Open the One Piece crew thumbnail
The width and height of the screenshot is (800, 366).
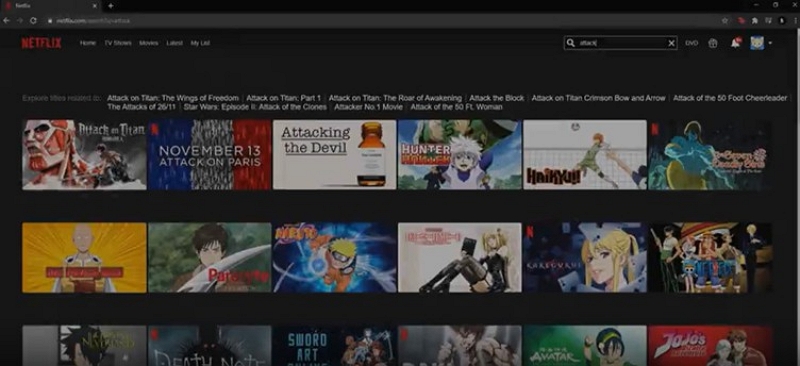point(710,257)
